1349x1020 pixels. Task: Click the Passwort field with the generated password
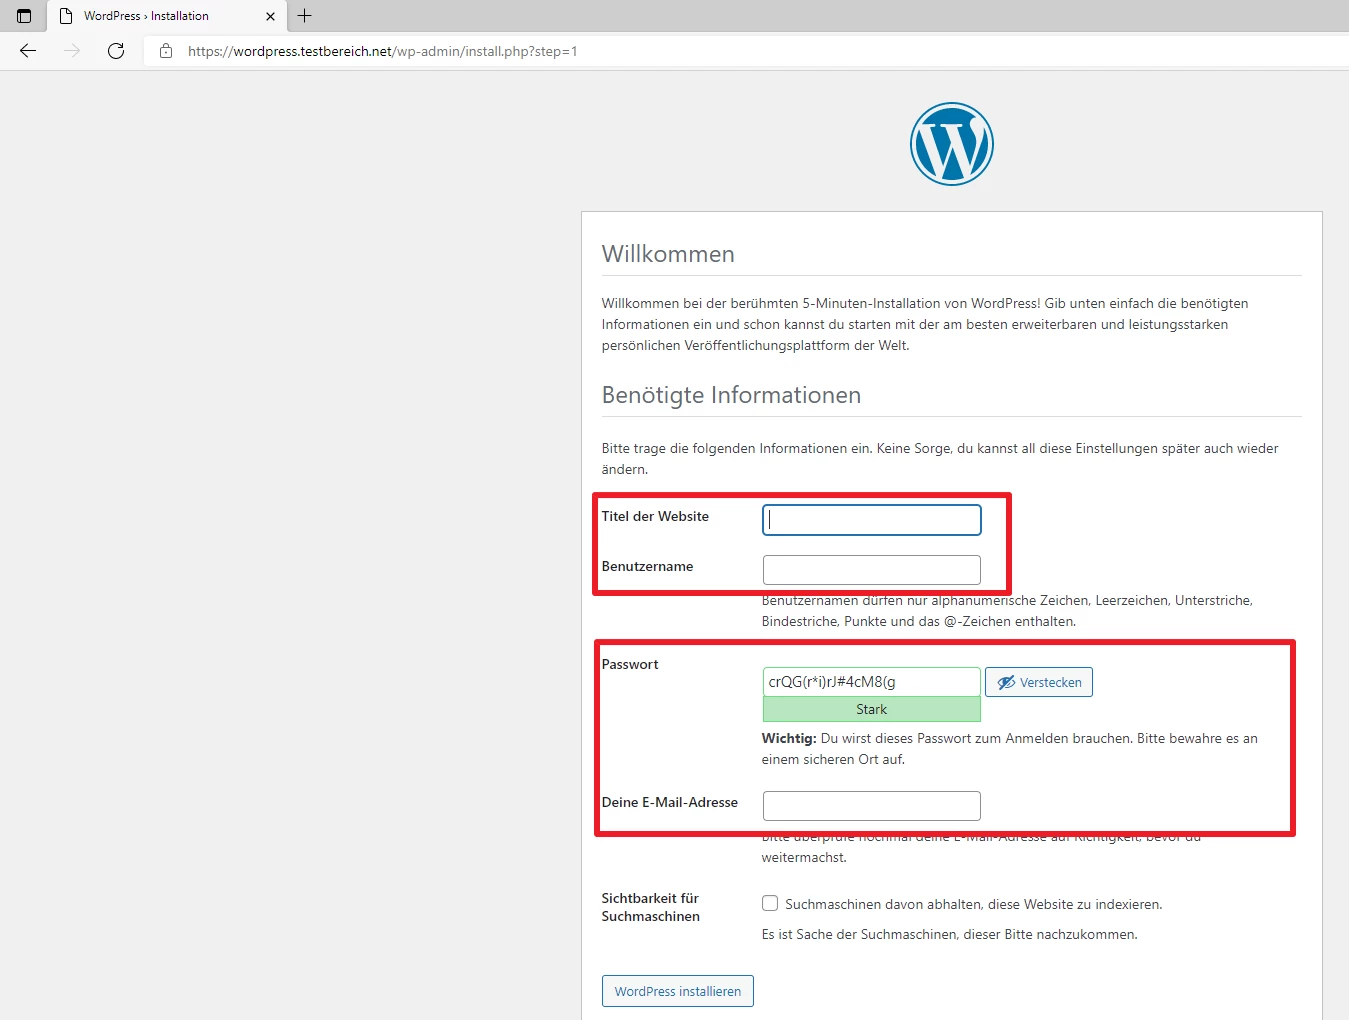coord(871,682)
